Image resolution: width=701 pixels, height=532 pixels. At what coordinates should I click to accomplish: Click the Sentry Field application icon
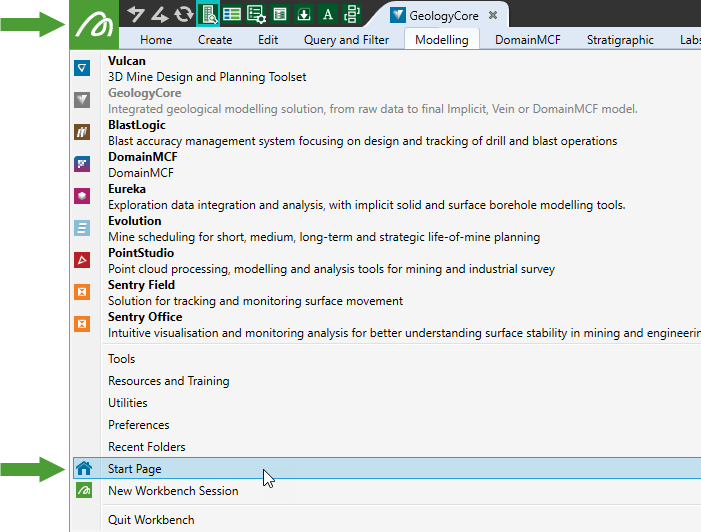click(x=82, y=292)
